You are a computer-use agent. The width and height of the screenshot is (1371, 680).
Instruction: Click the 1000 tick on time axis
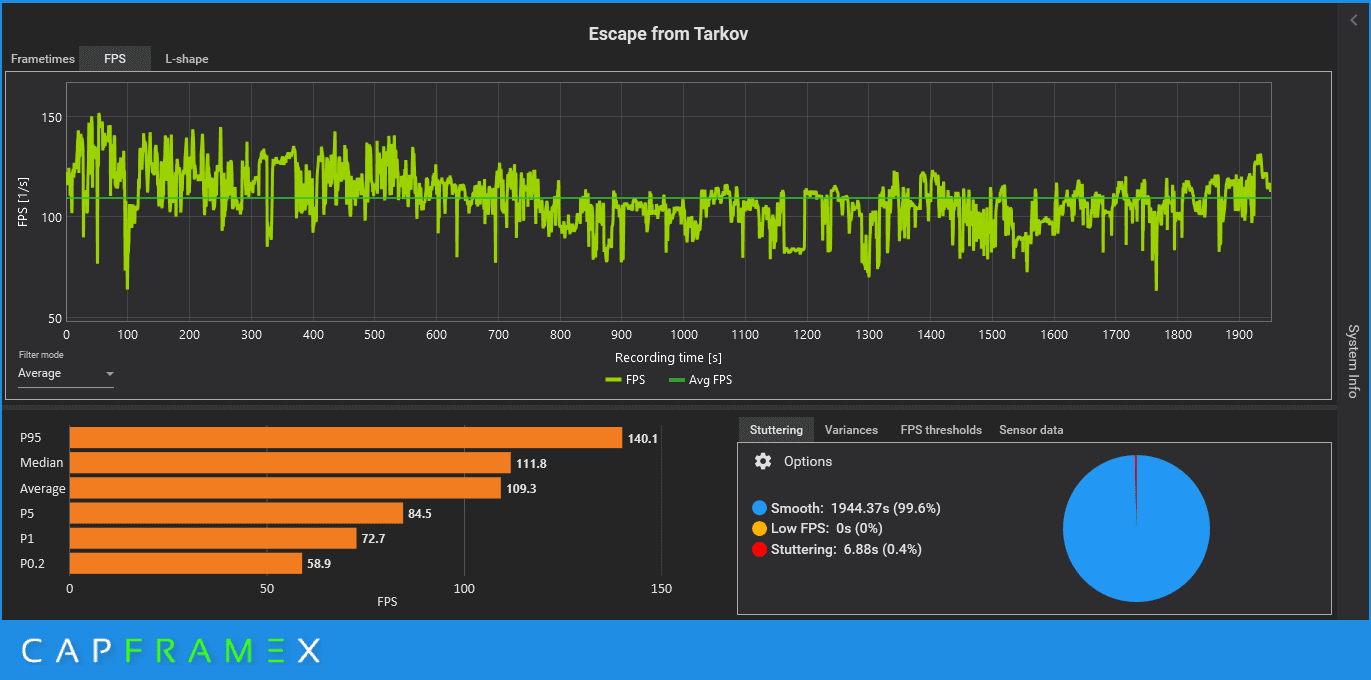(x=684, y=335)
